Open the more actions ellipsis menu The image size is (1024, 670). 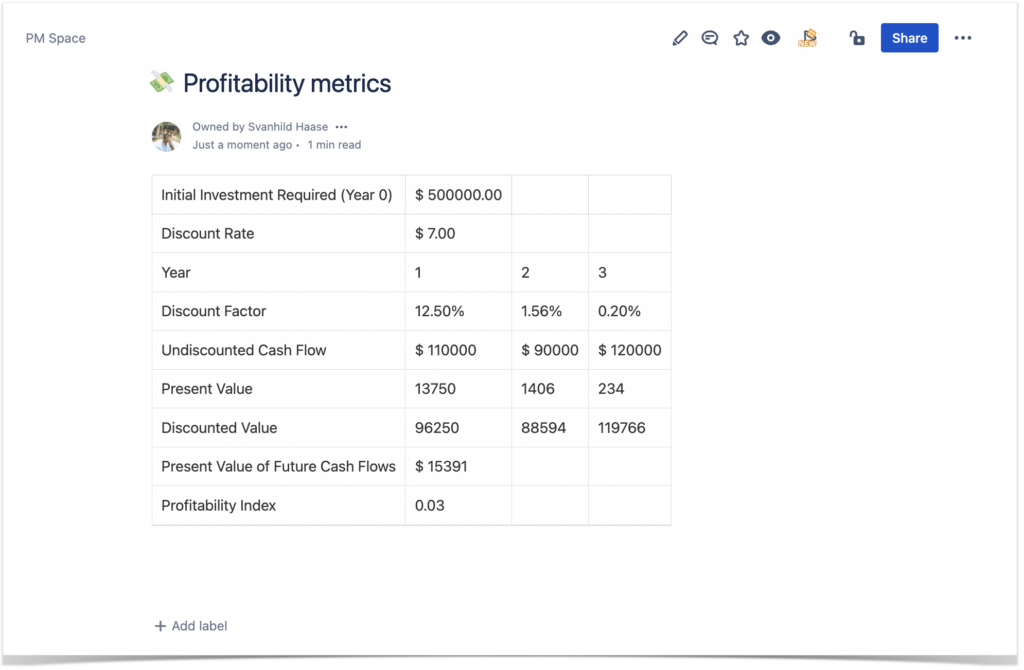click(963, 37)
